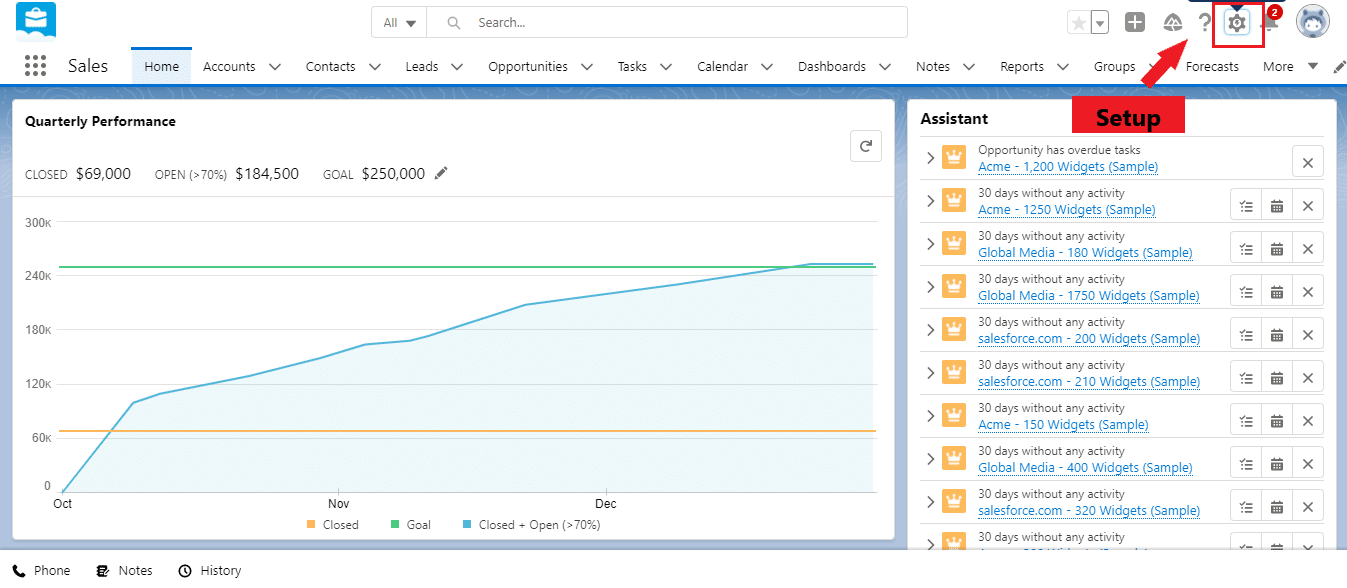Open the Accounts tab dropdown chevron
This screenshot has width=1347, height=588.
click(x=275, y=67)
